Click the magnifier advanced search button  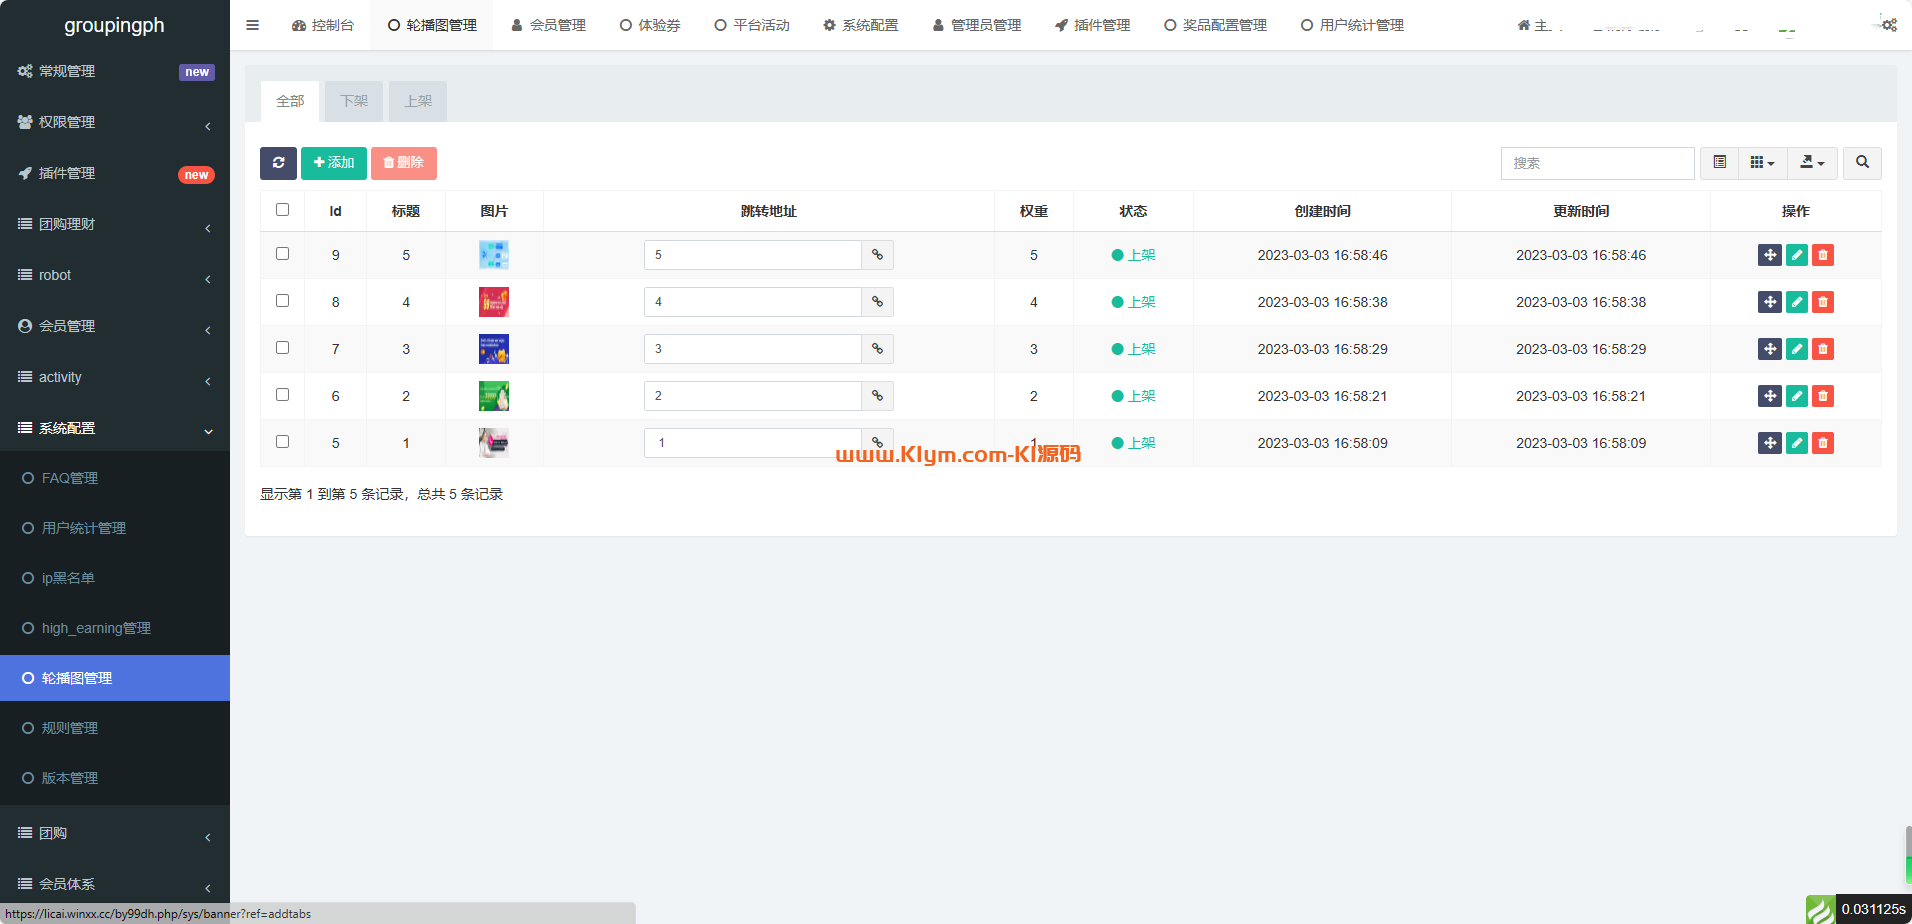click(1862, 163)
